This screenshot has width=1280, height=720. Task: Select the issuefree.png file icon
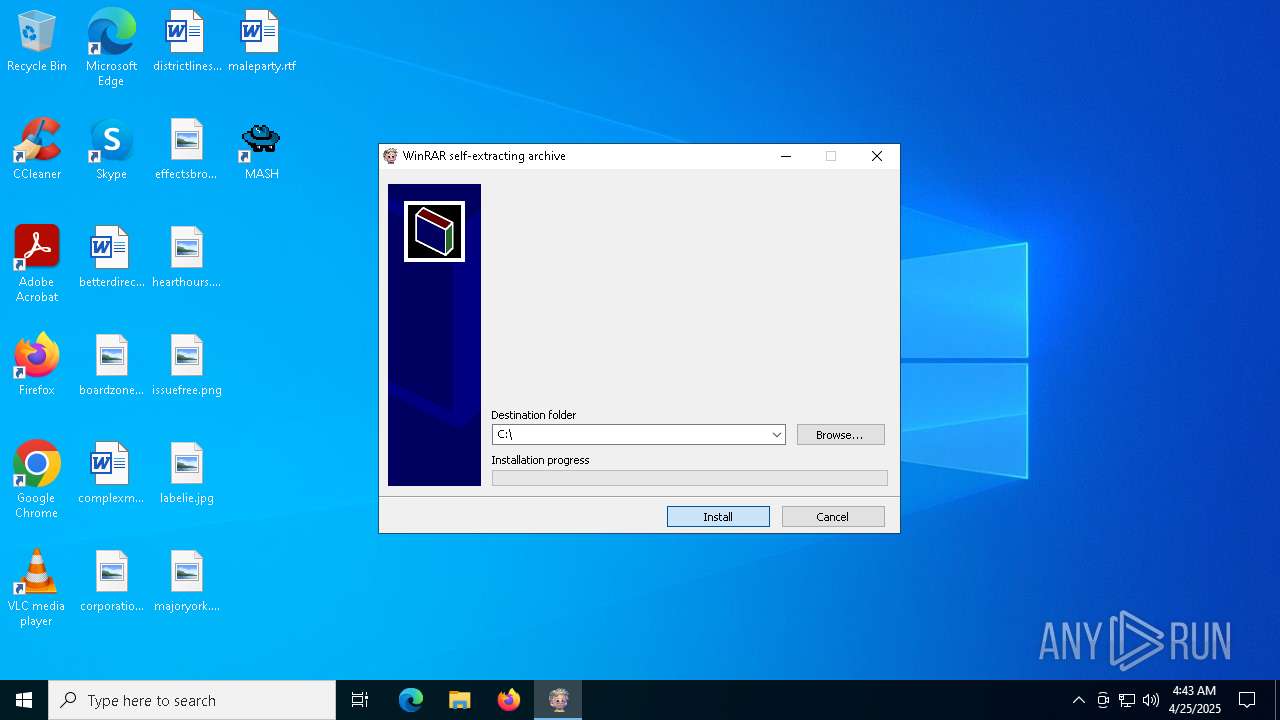tap(187, 366)
